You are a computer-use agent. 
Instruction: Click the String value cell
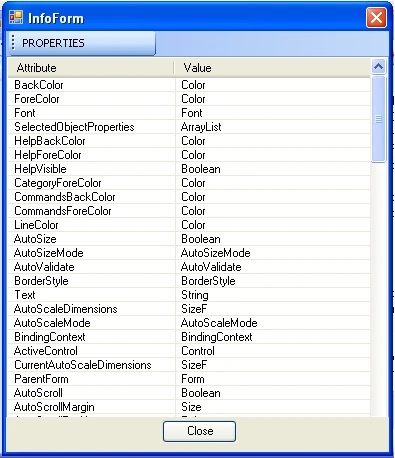coord(273,295)
